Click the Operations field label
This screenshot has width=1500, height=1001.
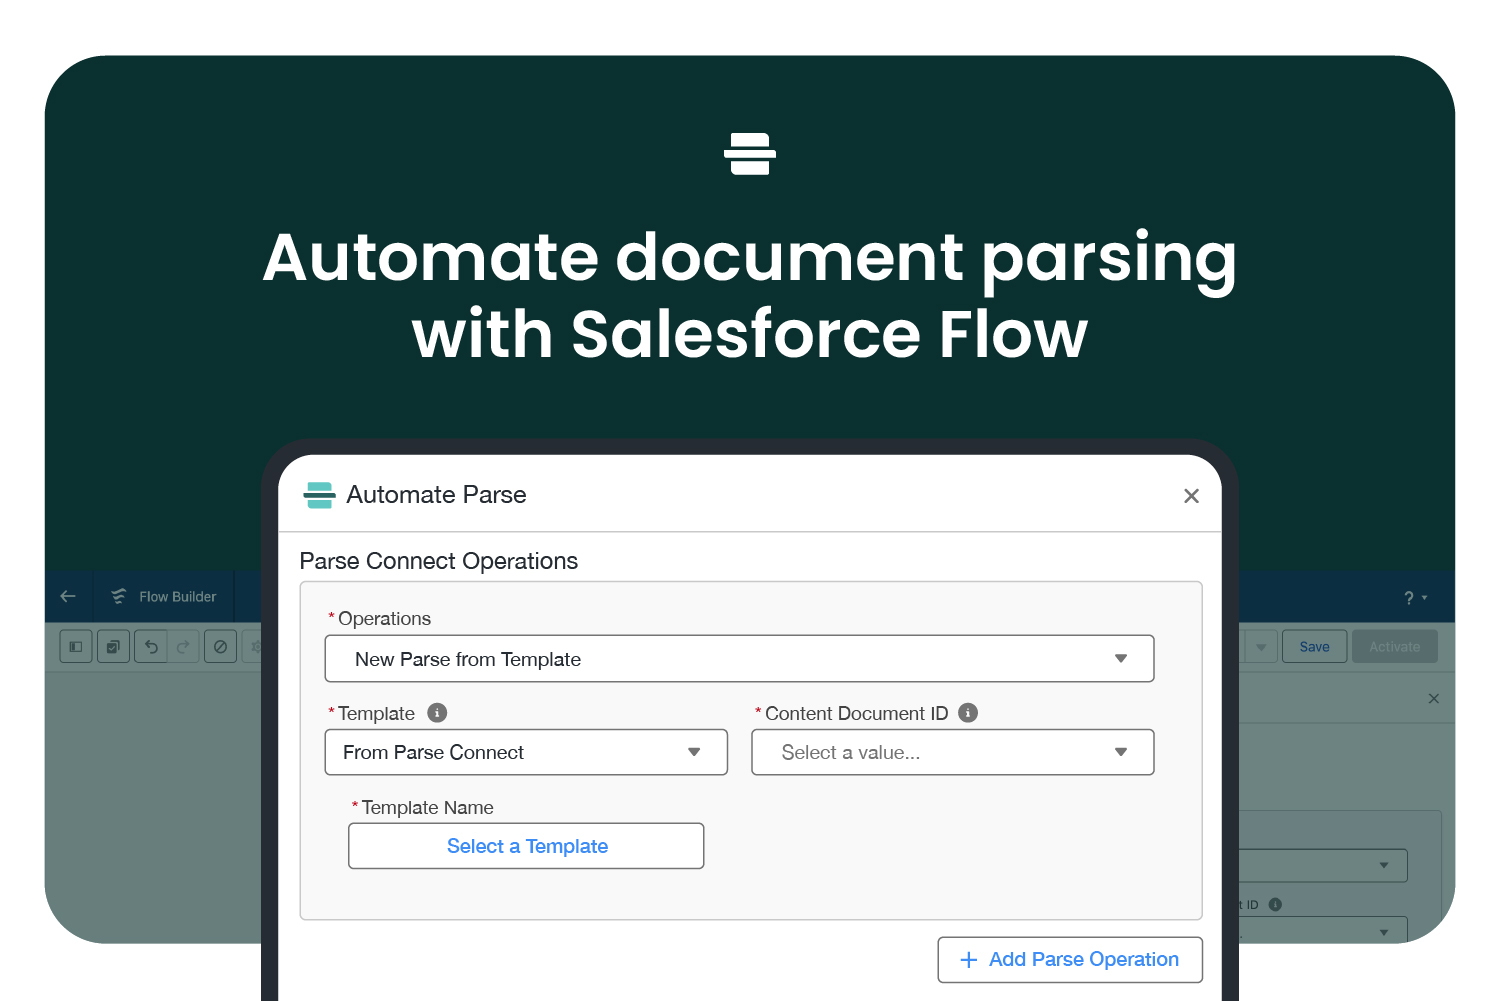[384, 619]
